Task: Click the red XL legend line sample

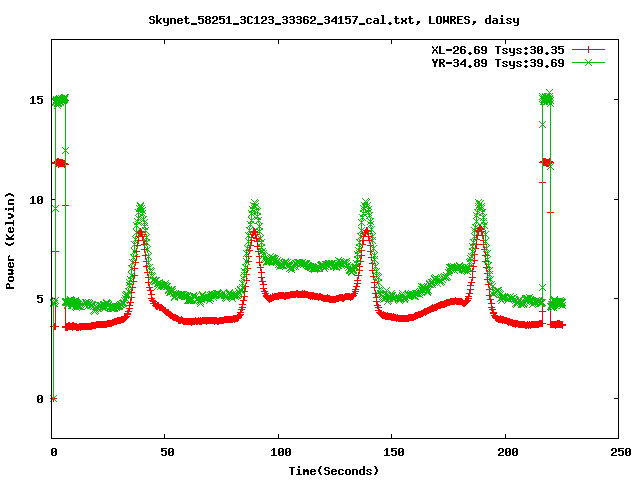Action: pos(588,50)
